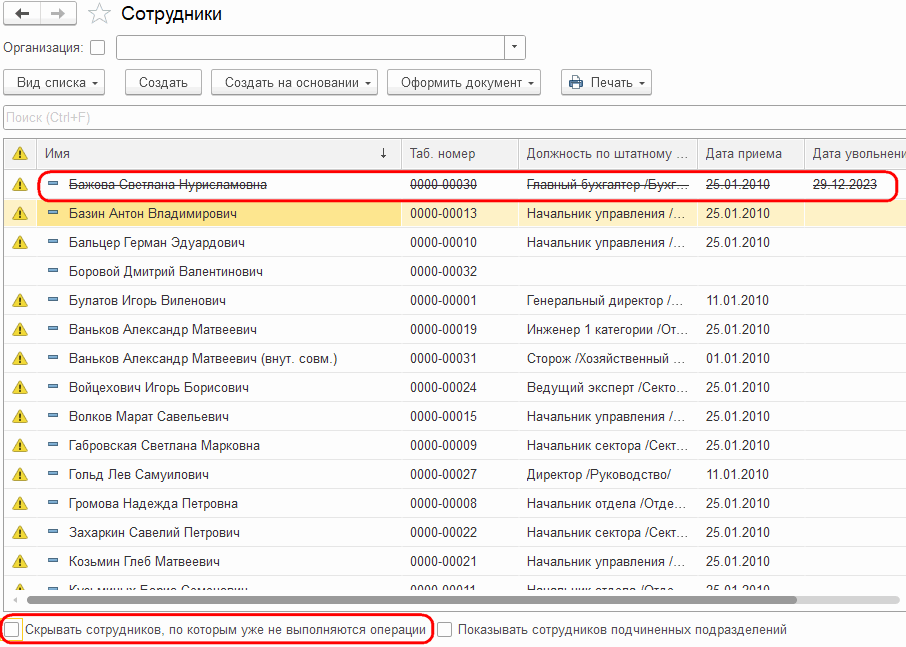Select the row Ваньков Александр Матвеевич (внут. совм.)
The image size is (906, 647).
[x=455, y=359]
